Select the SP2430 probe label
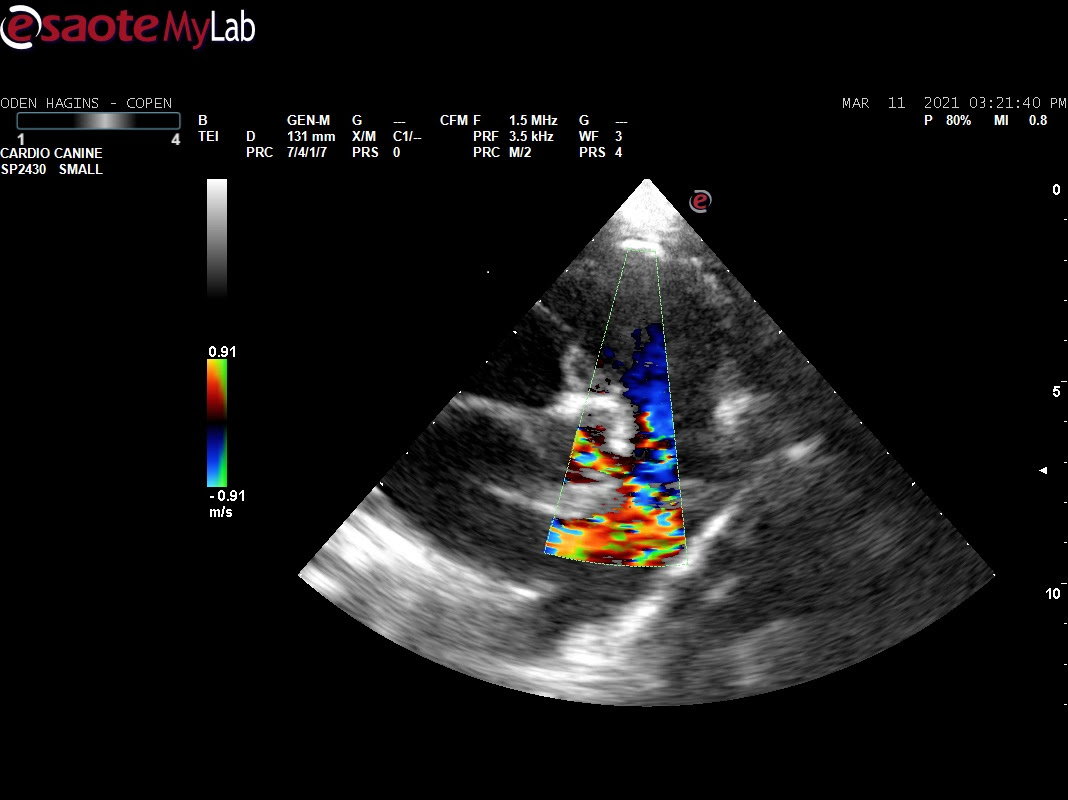The image size is (1068, 800). [x=24, y=170]
